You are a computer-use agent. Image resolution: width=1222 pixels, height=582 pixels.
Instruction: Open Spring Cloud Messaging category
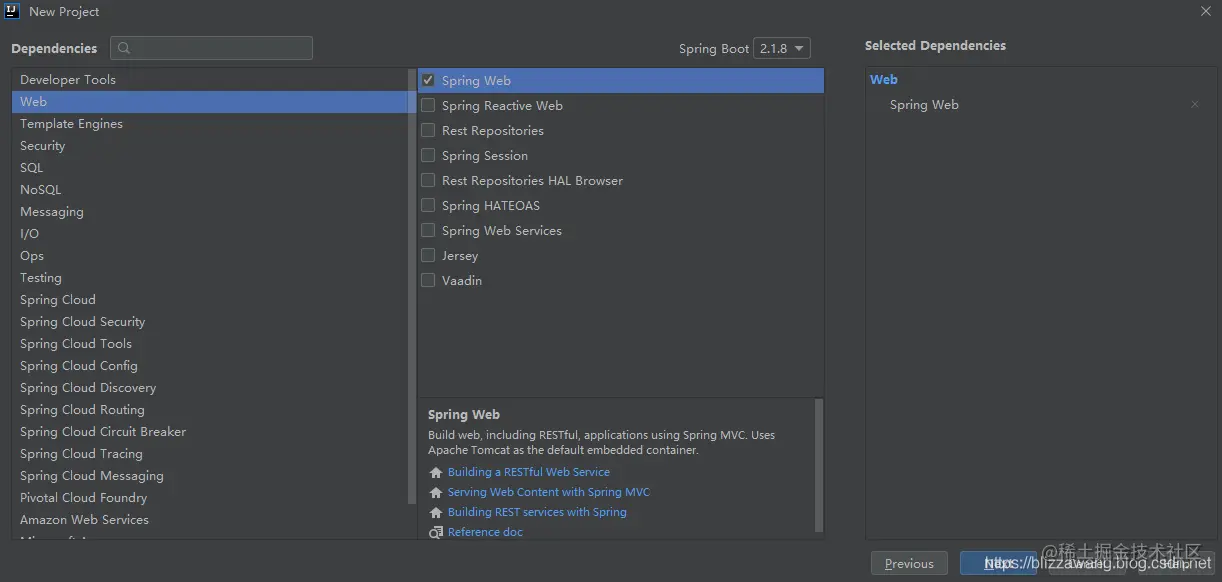tap(210, 476)
